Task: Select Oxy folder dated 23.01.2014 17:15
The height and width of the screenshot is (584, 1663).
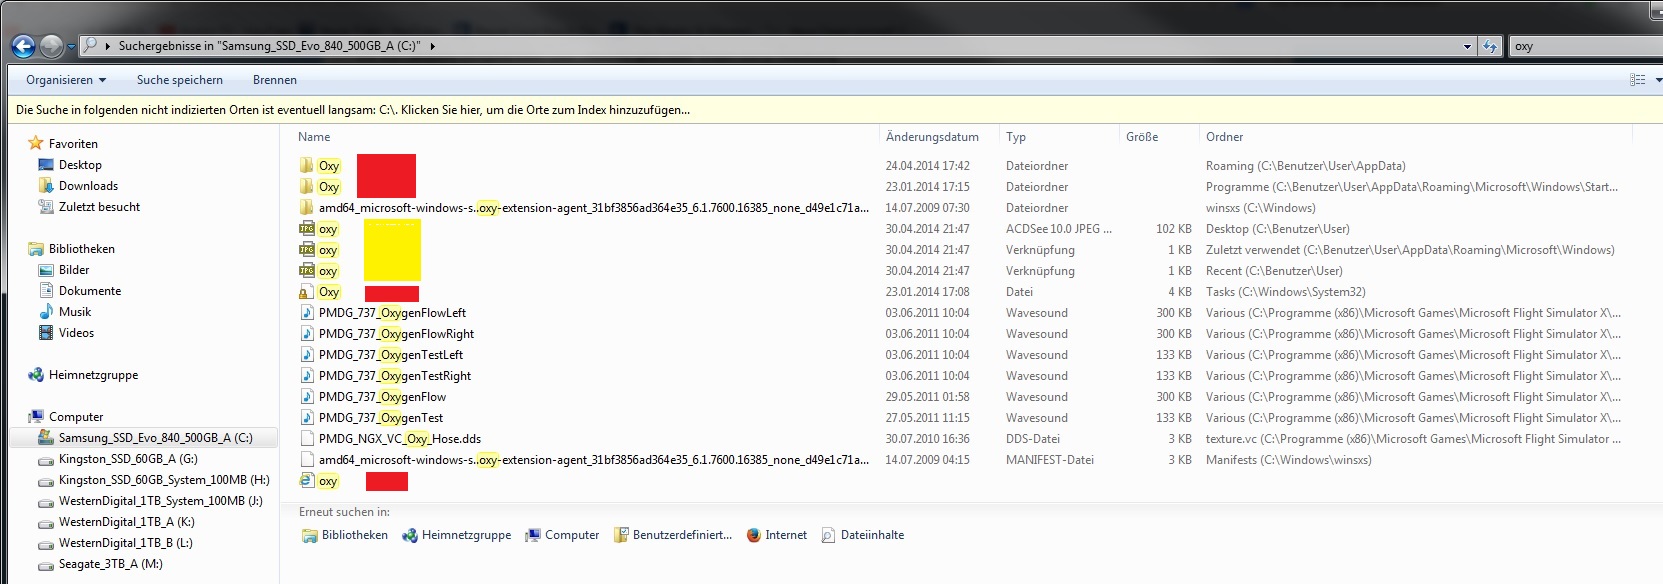Action: point(329,187)
